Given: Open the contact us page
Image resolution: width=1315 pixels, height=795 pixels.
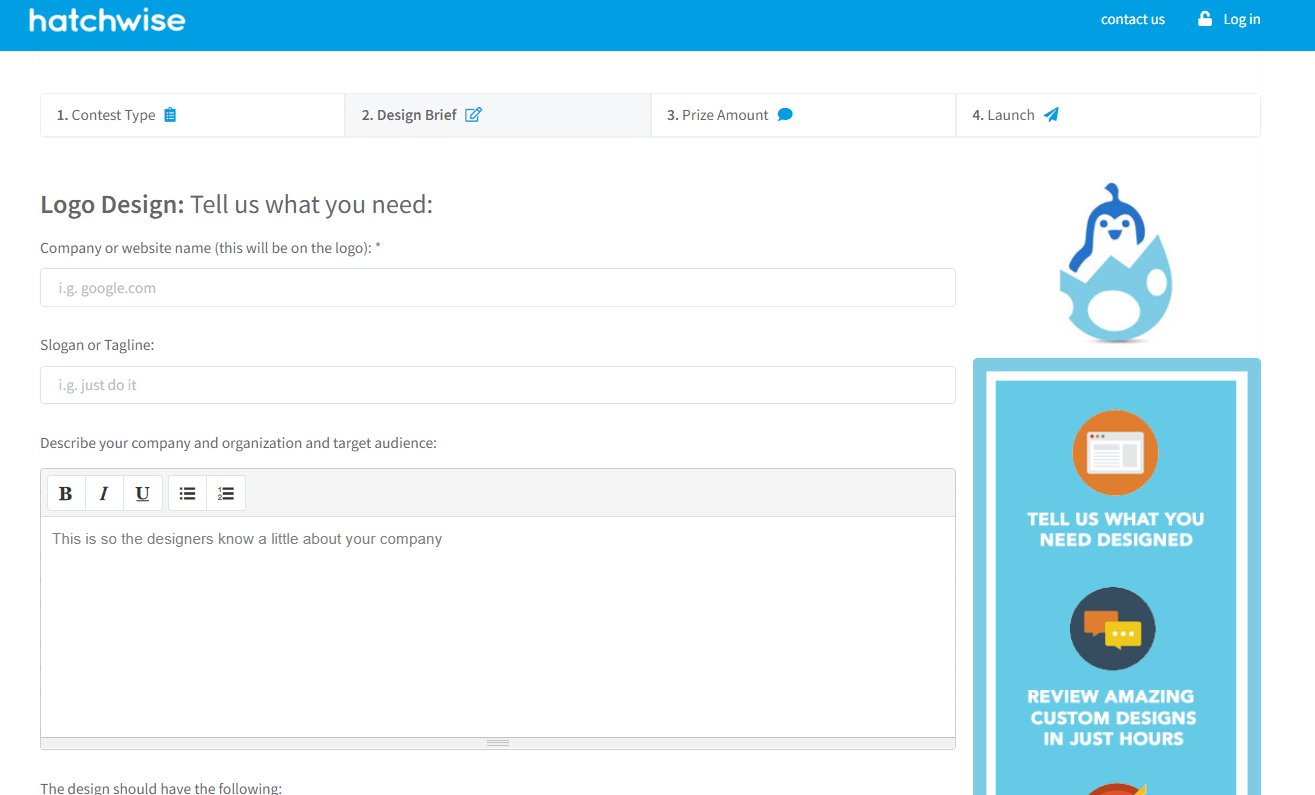Looking at the screenshot, I should pyautogui.click(x=1132, y=19).
